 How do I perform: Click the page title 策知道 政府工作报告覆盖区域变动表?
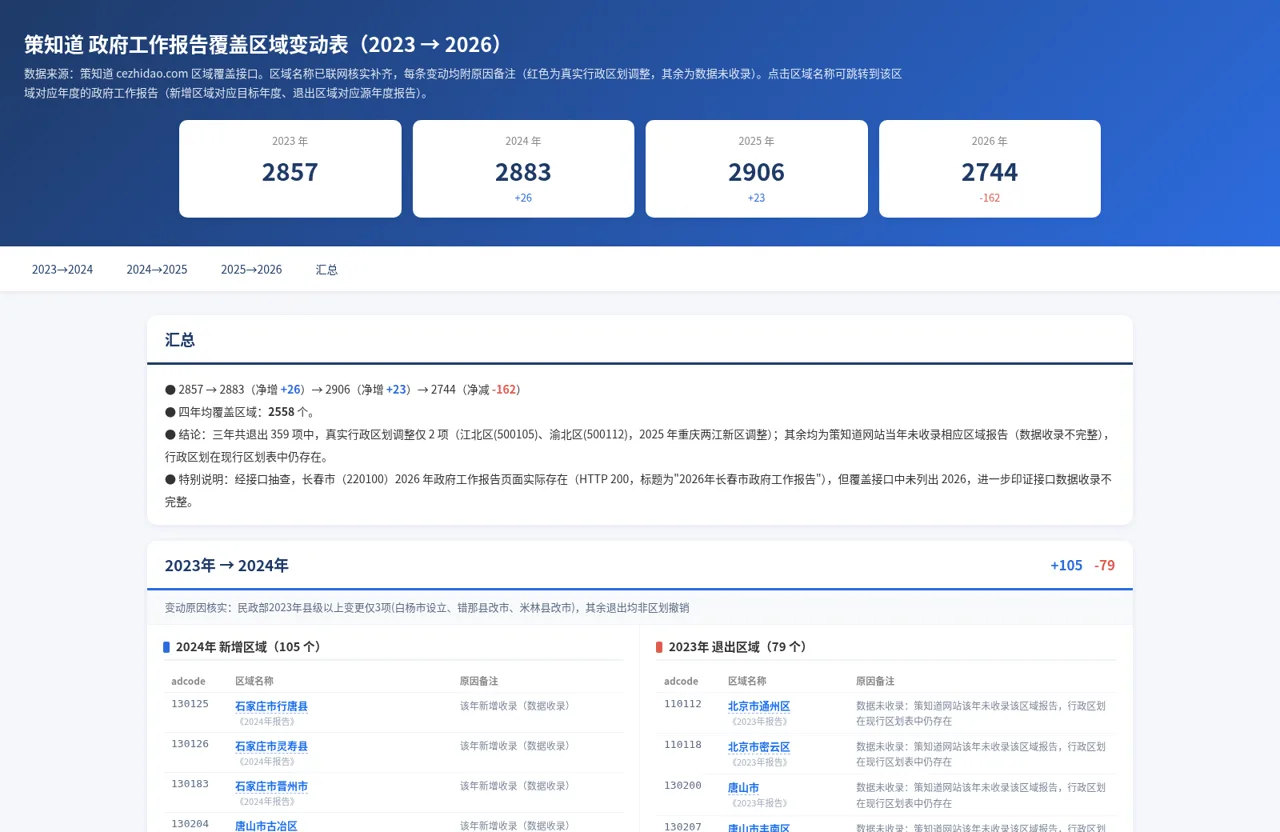point(265,45)
